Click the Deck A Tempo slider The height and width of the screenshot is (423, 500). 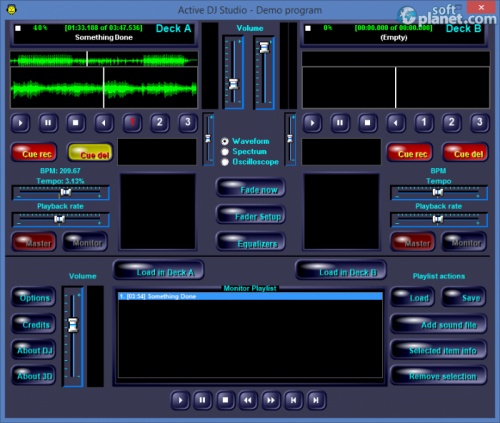(61, 193)
